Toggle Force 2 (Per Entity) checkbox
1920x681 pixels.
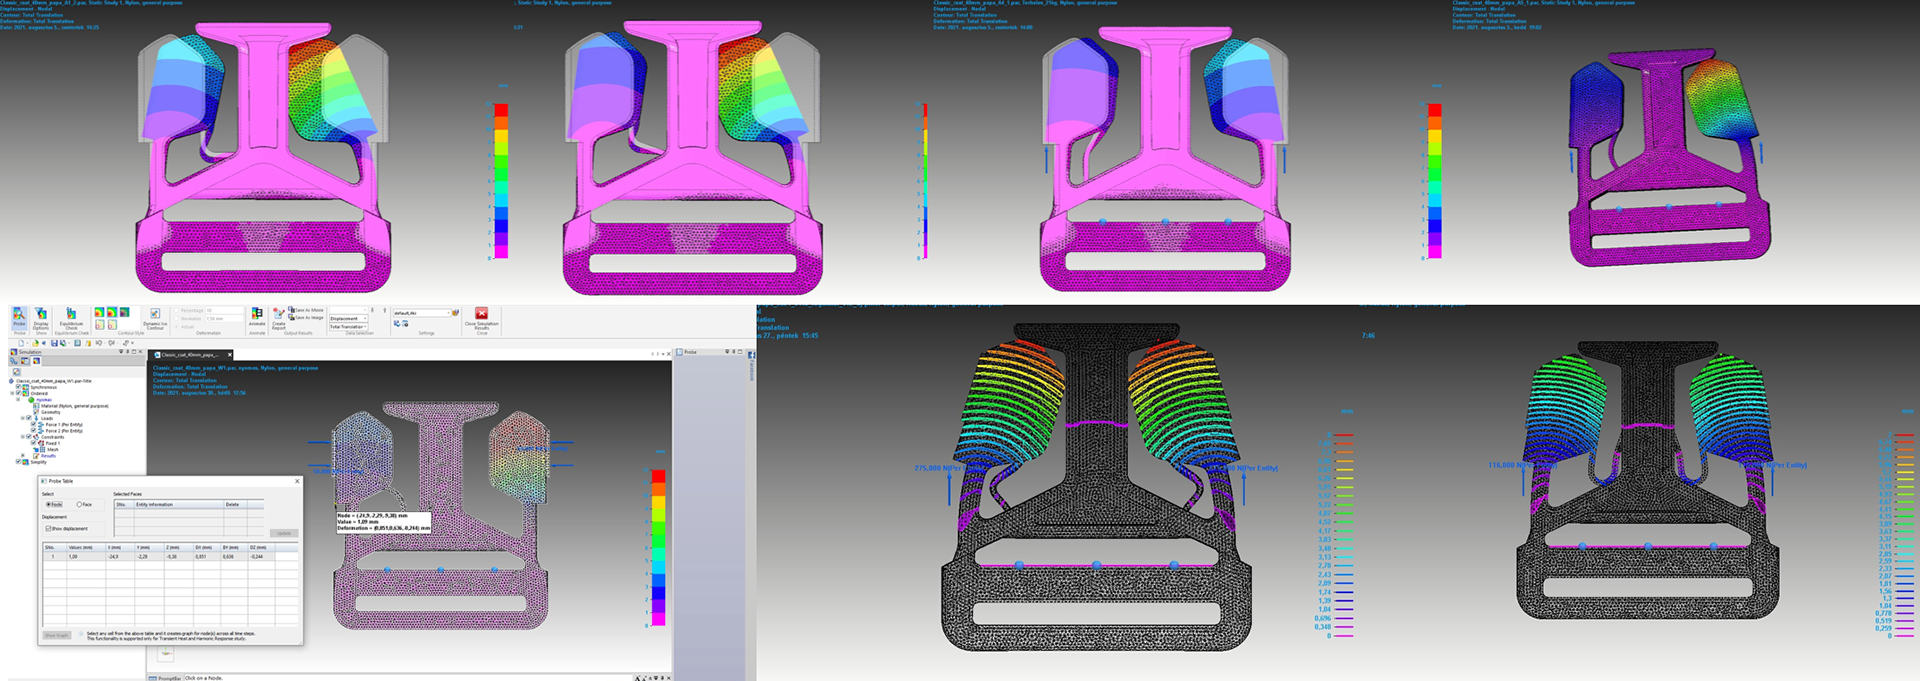tap(33, 430)
